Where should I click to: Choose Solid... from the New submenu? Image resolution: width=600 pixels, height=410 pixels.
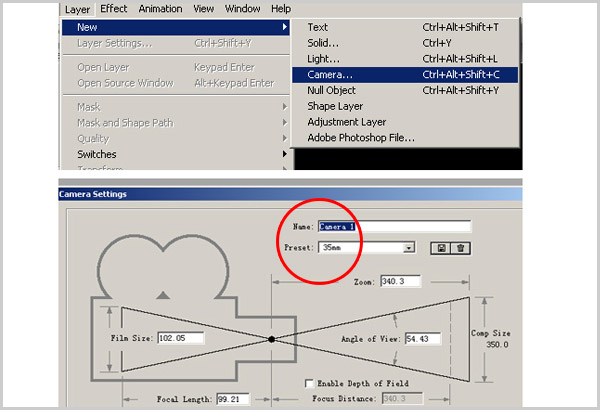[x=405, y=43]
